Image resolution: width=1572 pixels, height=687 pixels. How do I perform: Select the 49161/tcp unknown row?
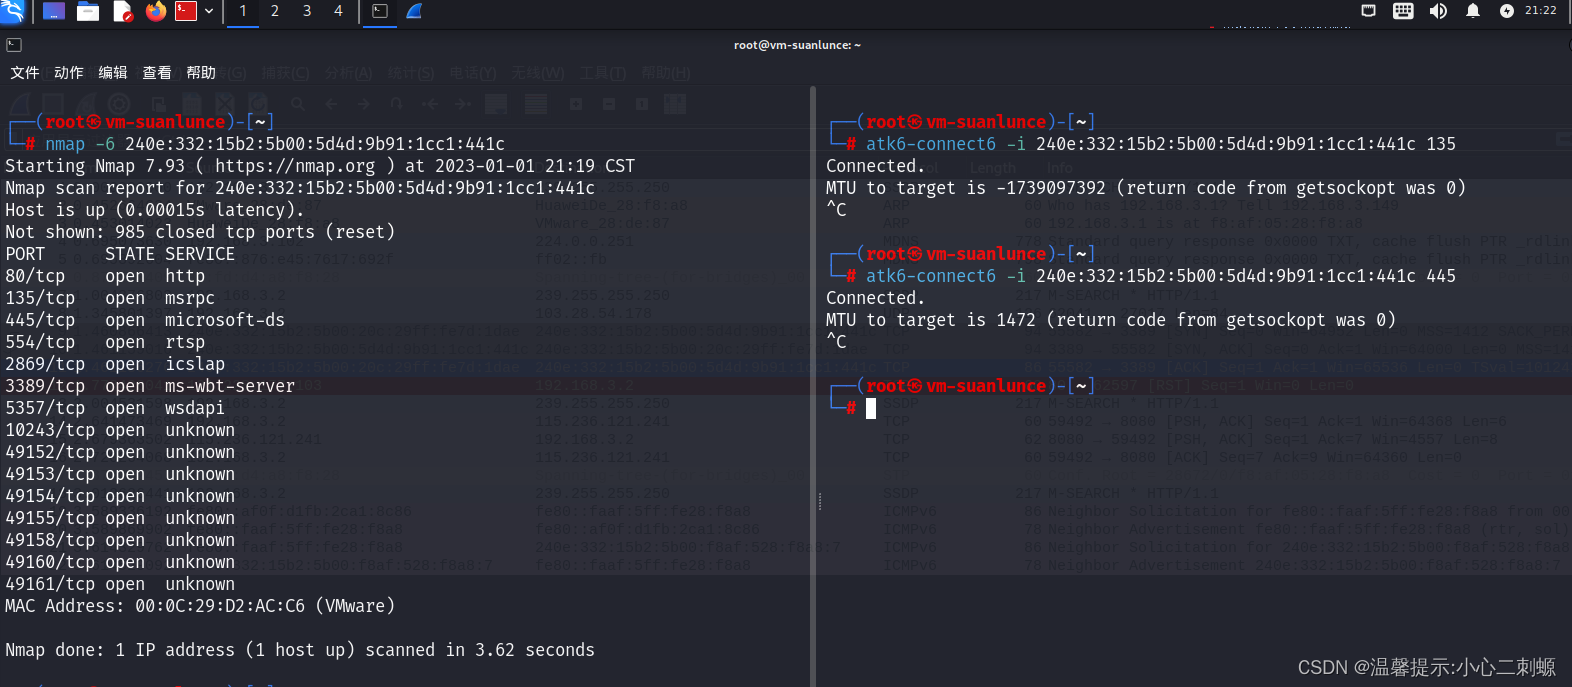[120, 584]
